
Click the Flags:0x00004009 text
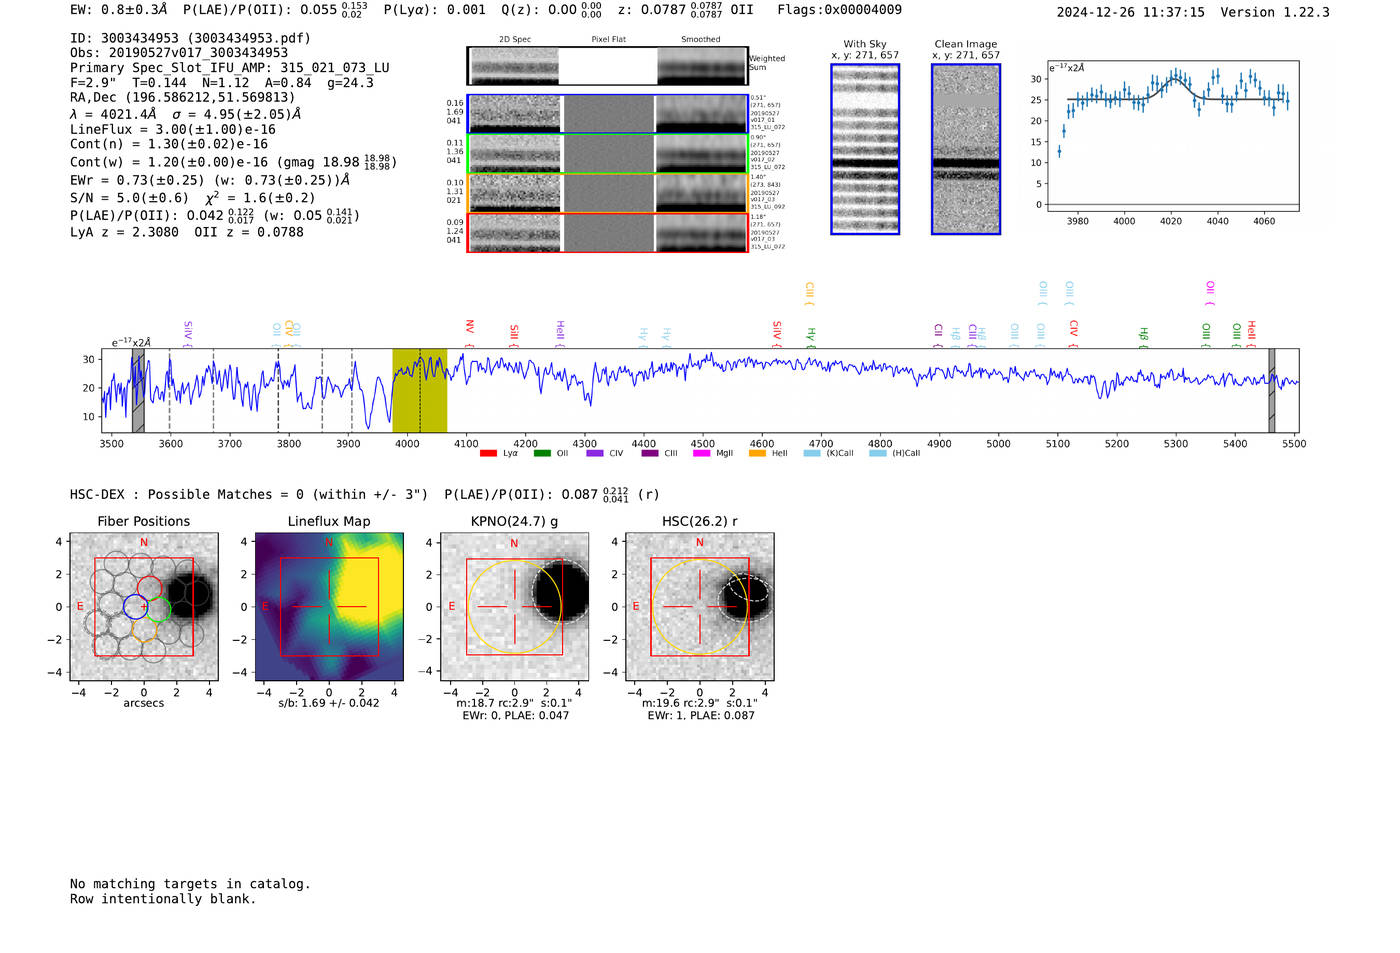coord(840,10)
